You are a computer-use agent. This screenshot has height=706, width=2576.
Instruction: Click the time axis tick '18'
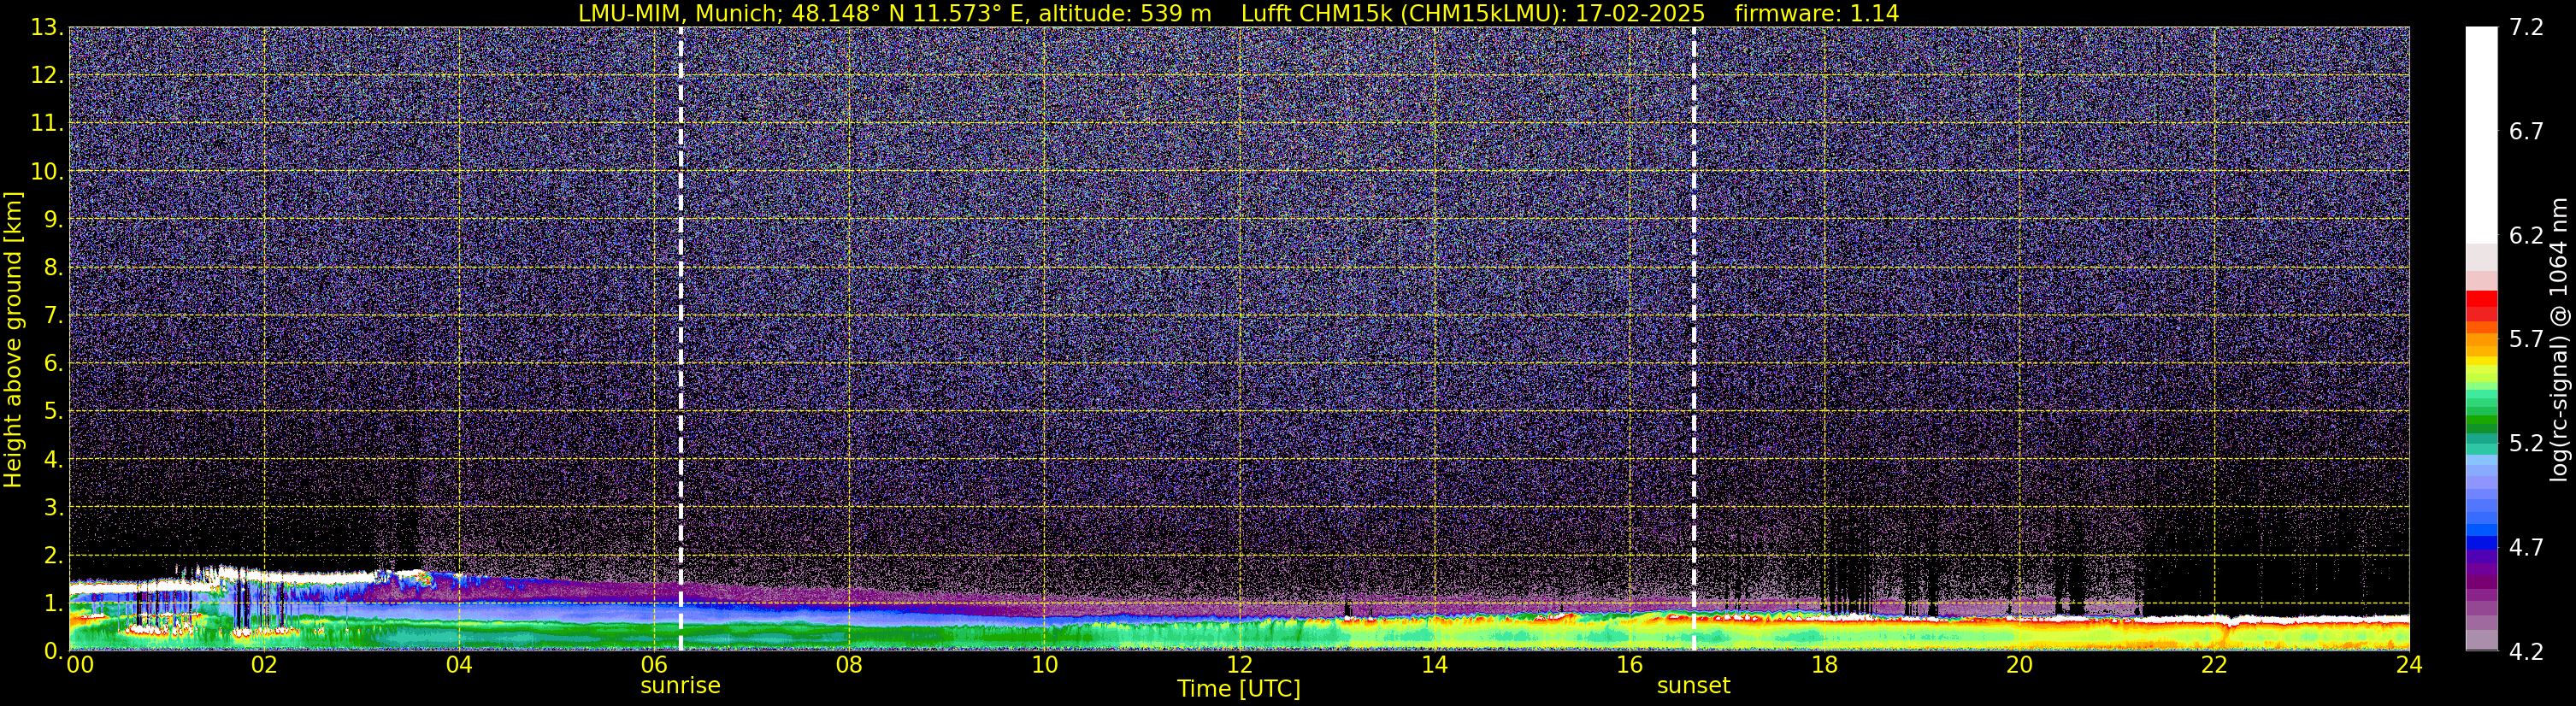[1824, 665]
